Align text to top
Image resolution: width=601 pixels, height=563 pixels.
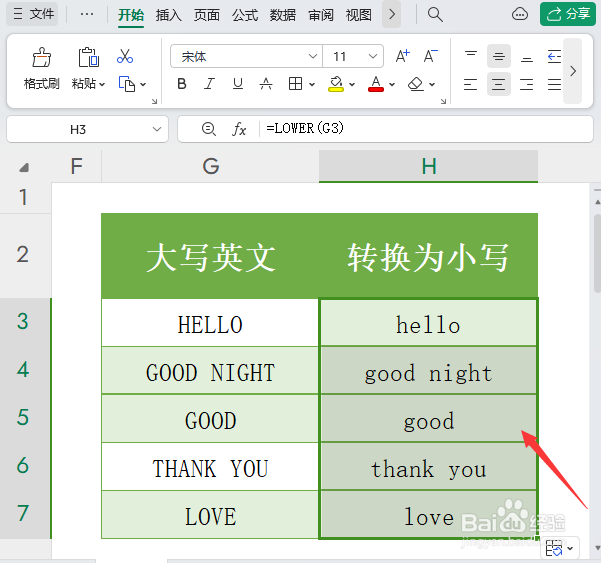coord(471,56)
